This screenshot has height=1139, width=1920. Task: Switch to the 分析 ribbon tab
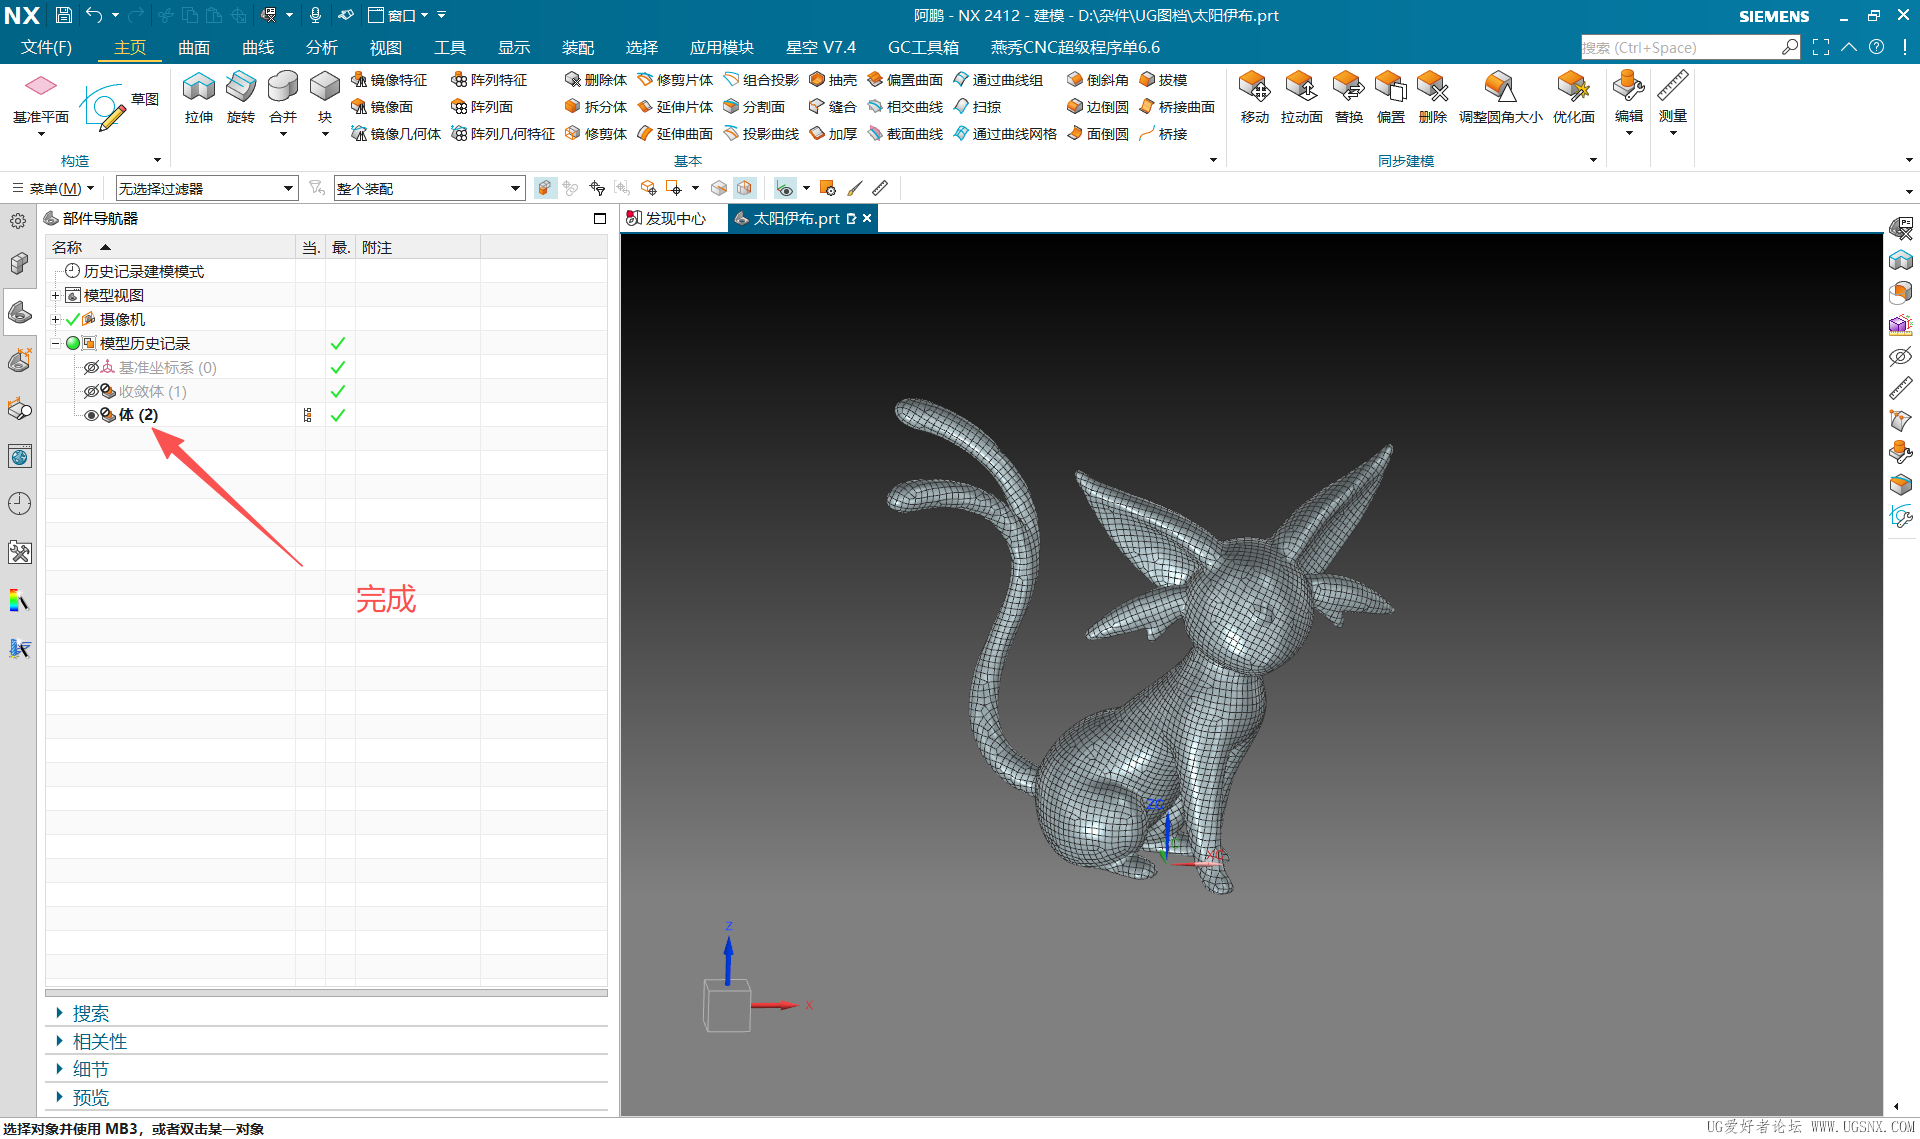pos(322,47)
